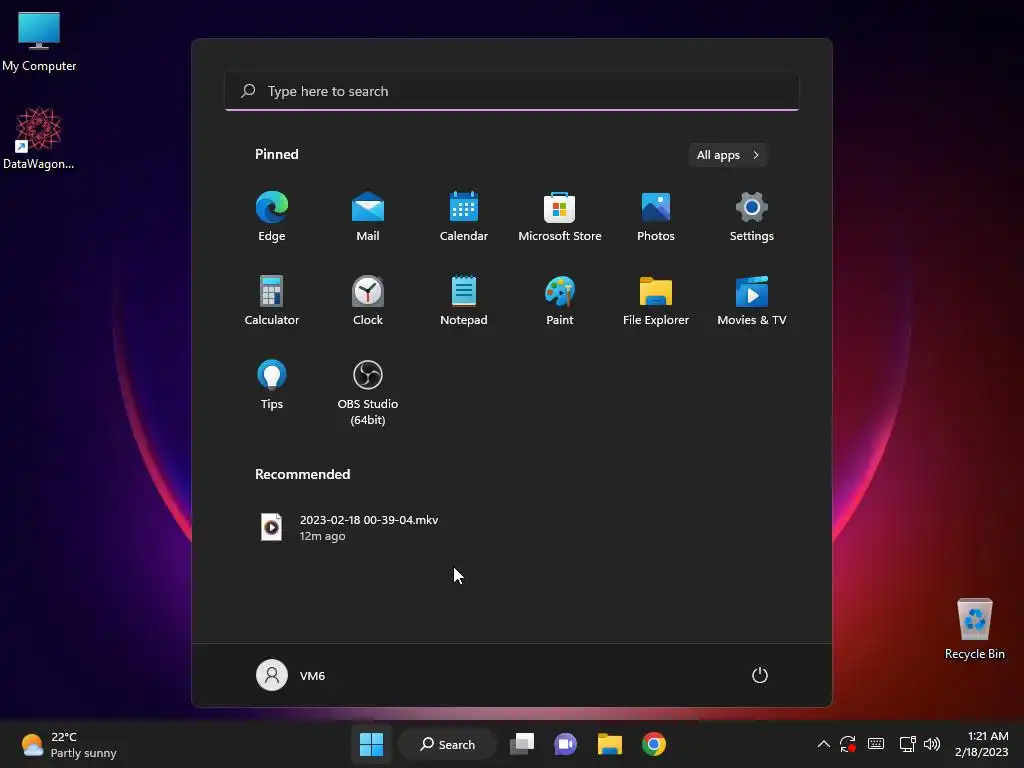Launch Google Chrome from the taskbar

(x=654, y=744)
